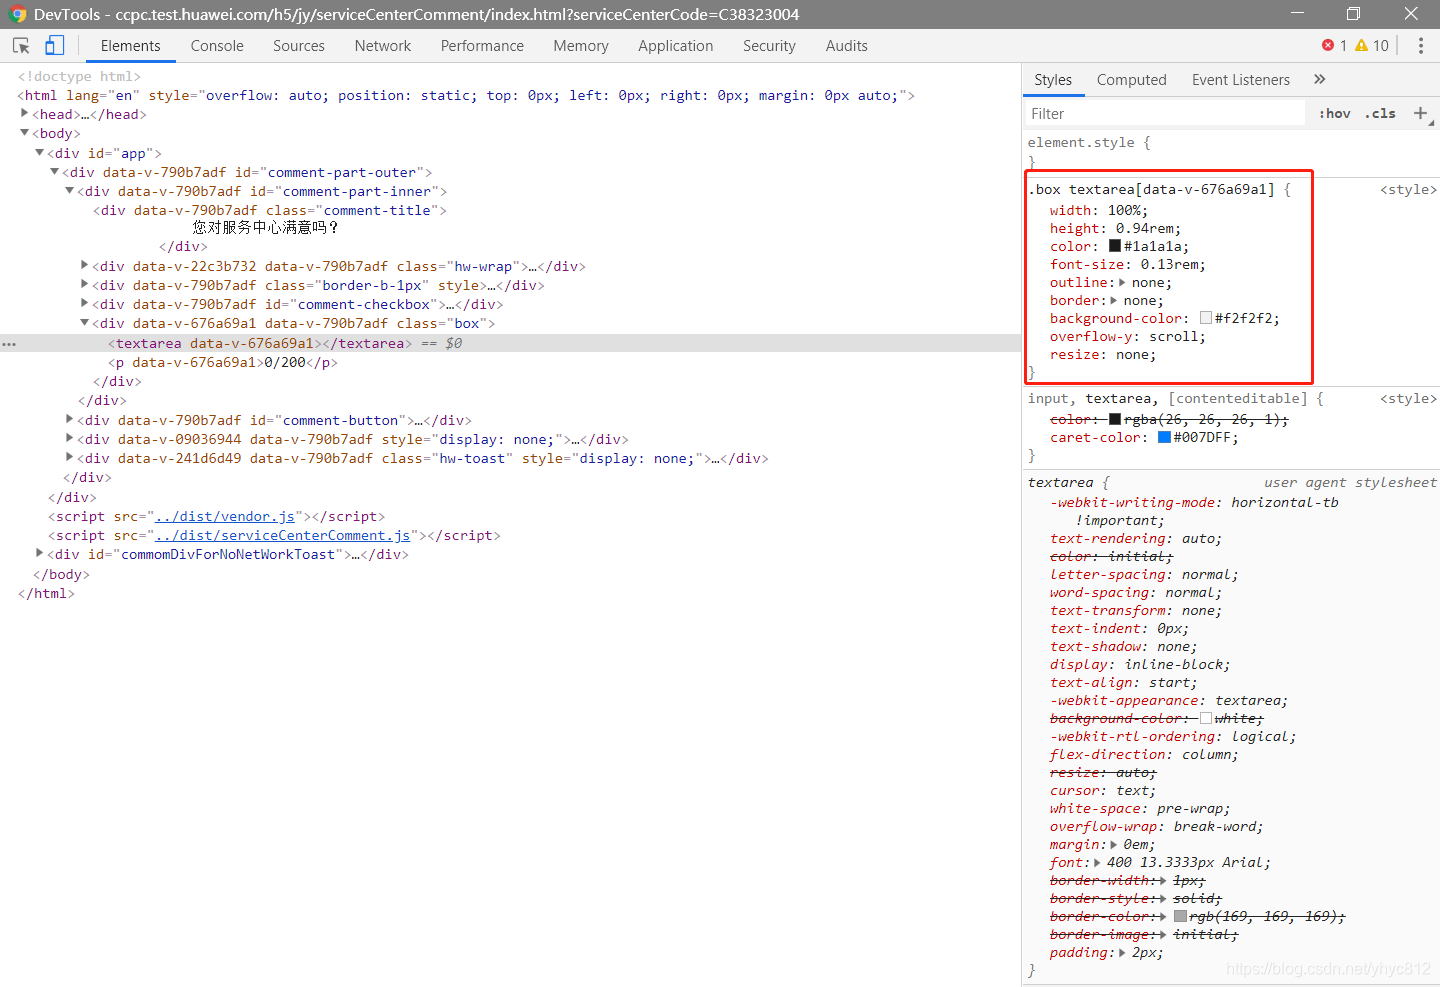Click the styles Filter input field

[1165, 114]
